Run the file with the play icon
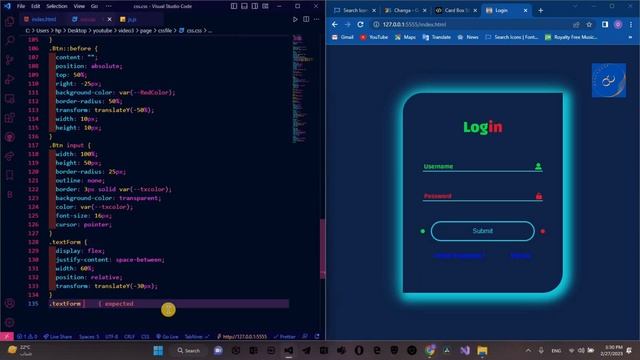The height and width of the screenshot is (360, 640). pyautogui.click(x=295, y=19)
